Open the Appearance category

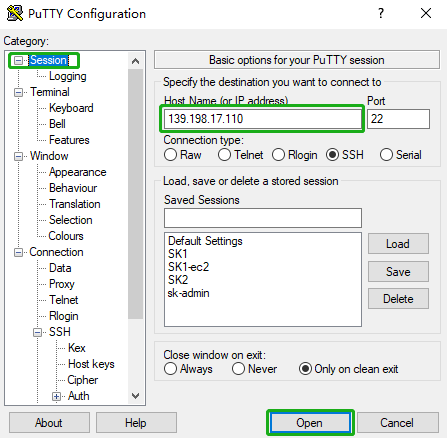point(78,172)
